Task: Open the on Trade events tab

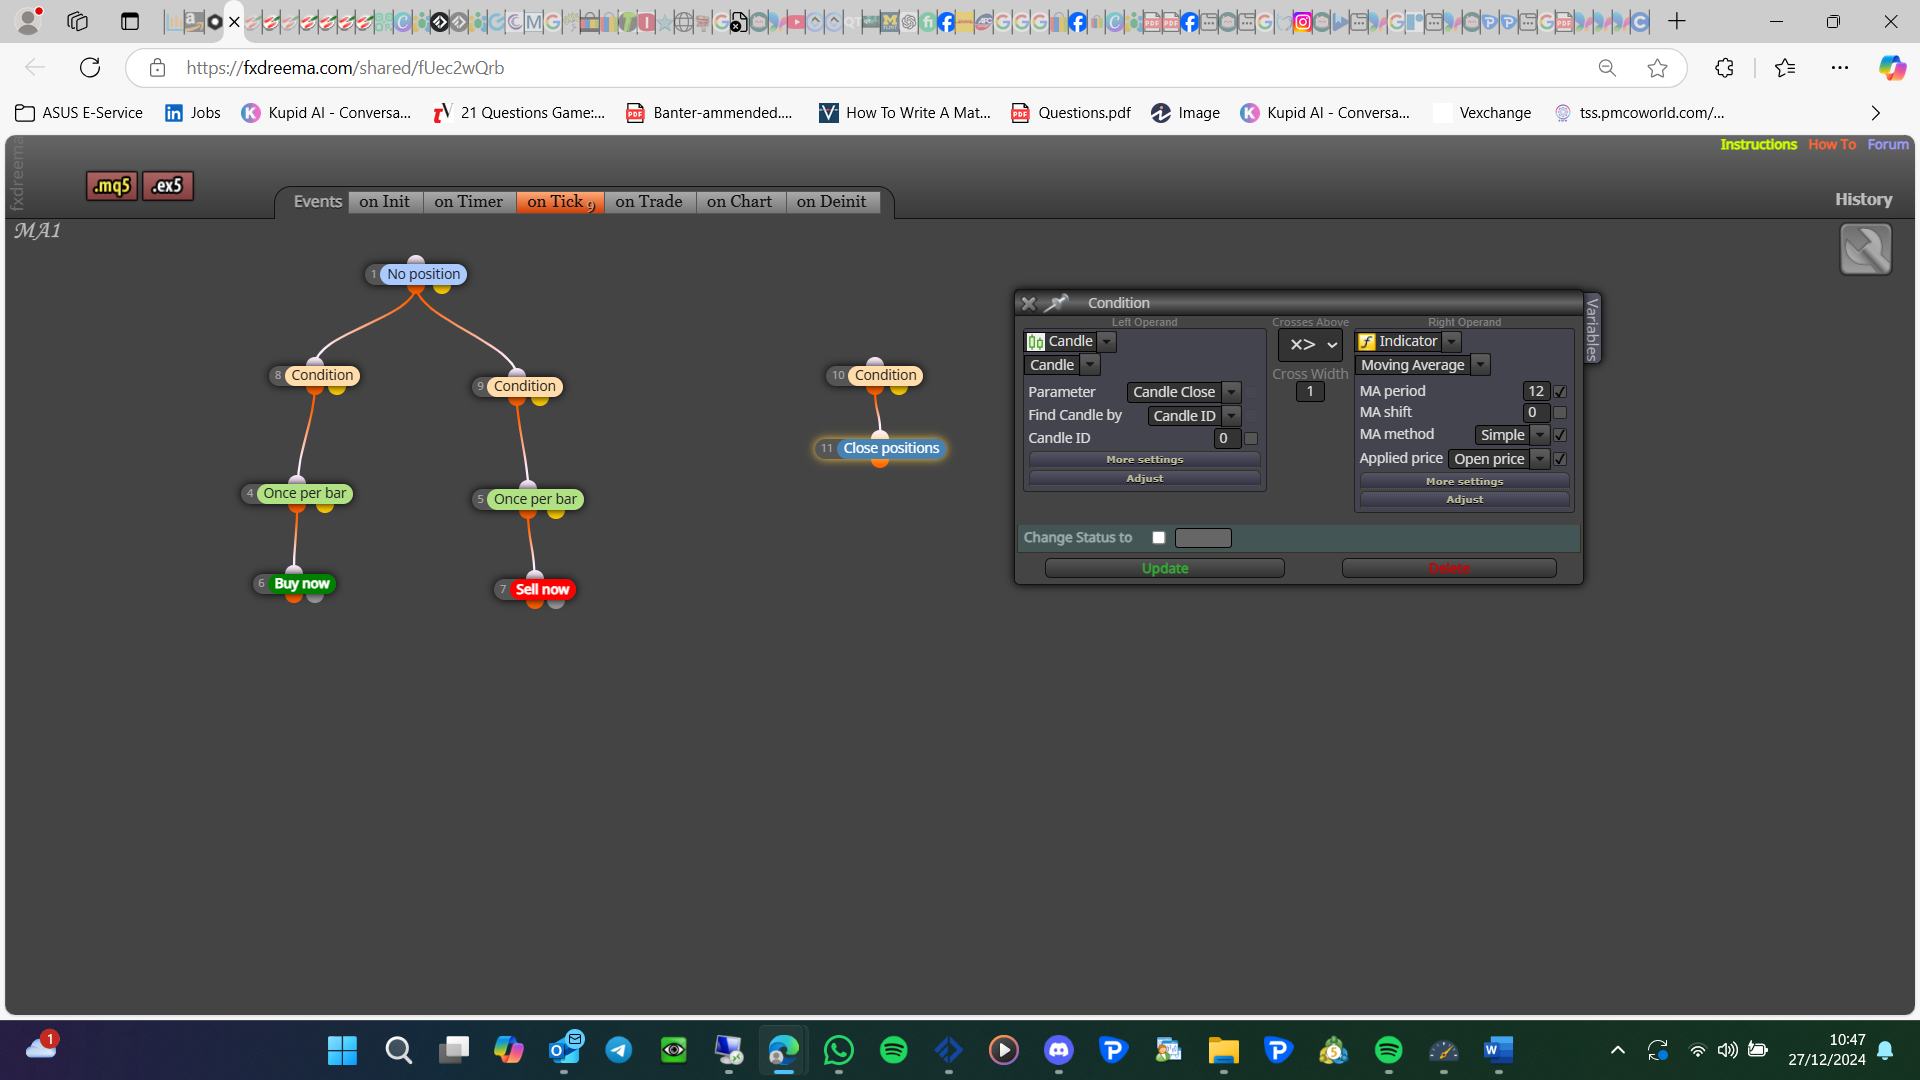Action: 649,202
